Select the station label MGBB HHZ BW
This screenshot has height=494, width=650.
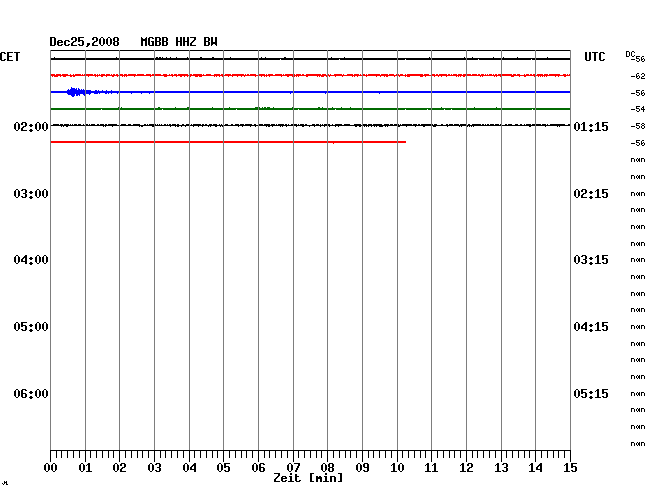[x=179, y=42]
